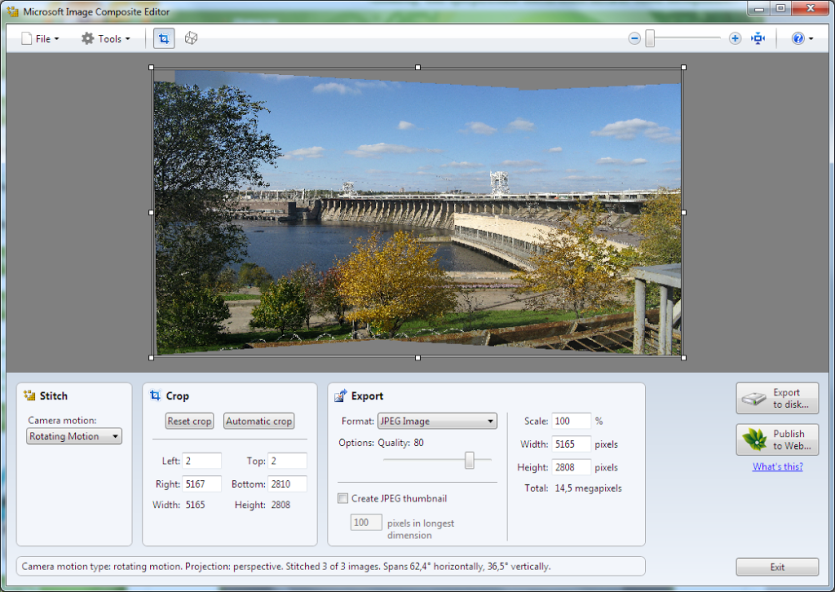Click the export Height pixels field
Image resolution: width=835 pixels, height=592 pixels.
coord(571,467)
